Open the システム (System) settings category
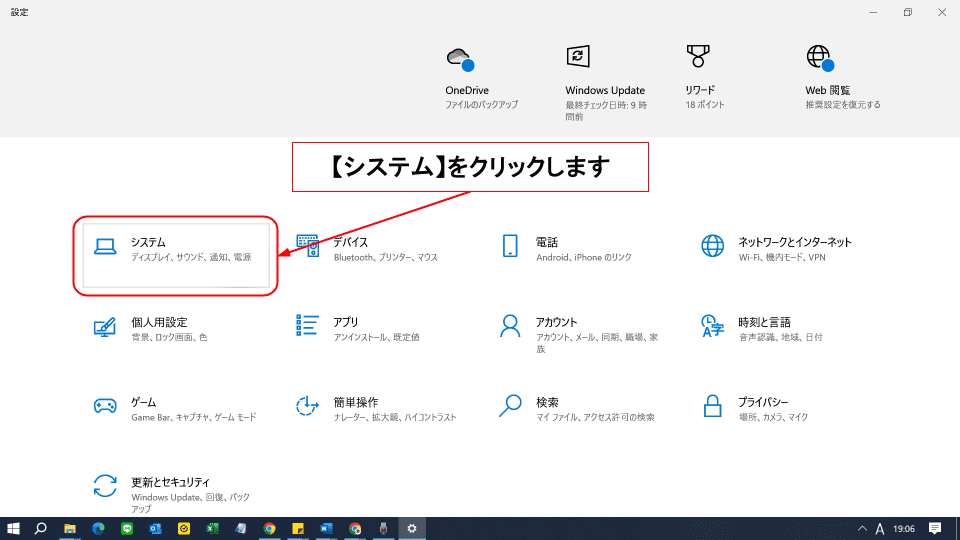Screen dimensions: 960x540 (x=175, y=250)
